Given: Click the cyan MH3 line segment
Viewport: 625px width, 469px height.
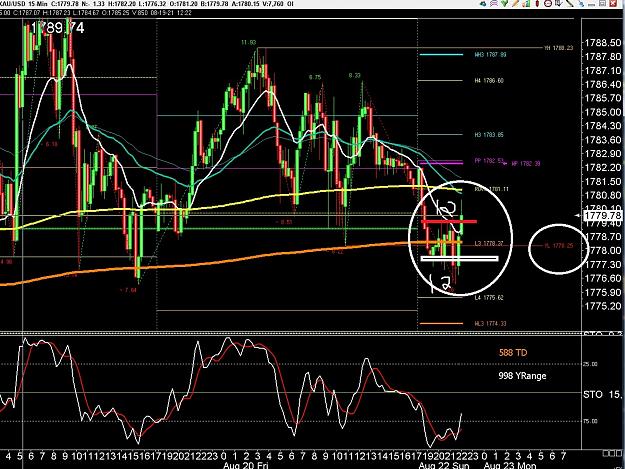Looking at the screenshot, I should [x=441, y=55].
